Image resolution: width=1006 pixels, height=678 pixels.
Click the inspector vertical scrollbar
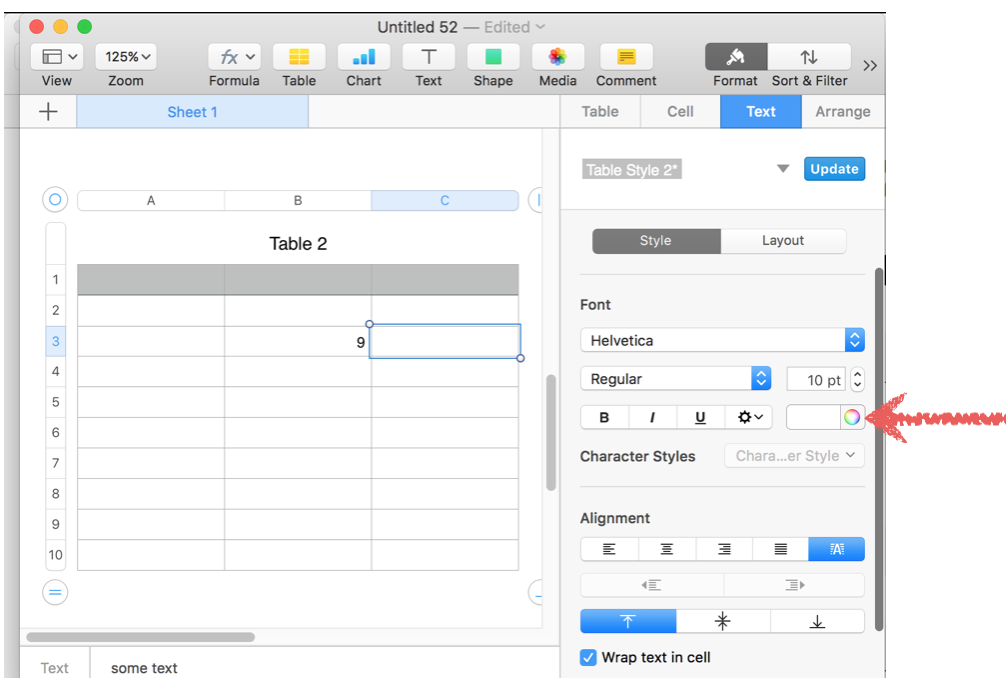pos(879,449)
